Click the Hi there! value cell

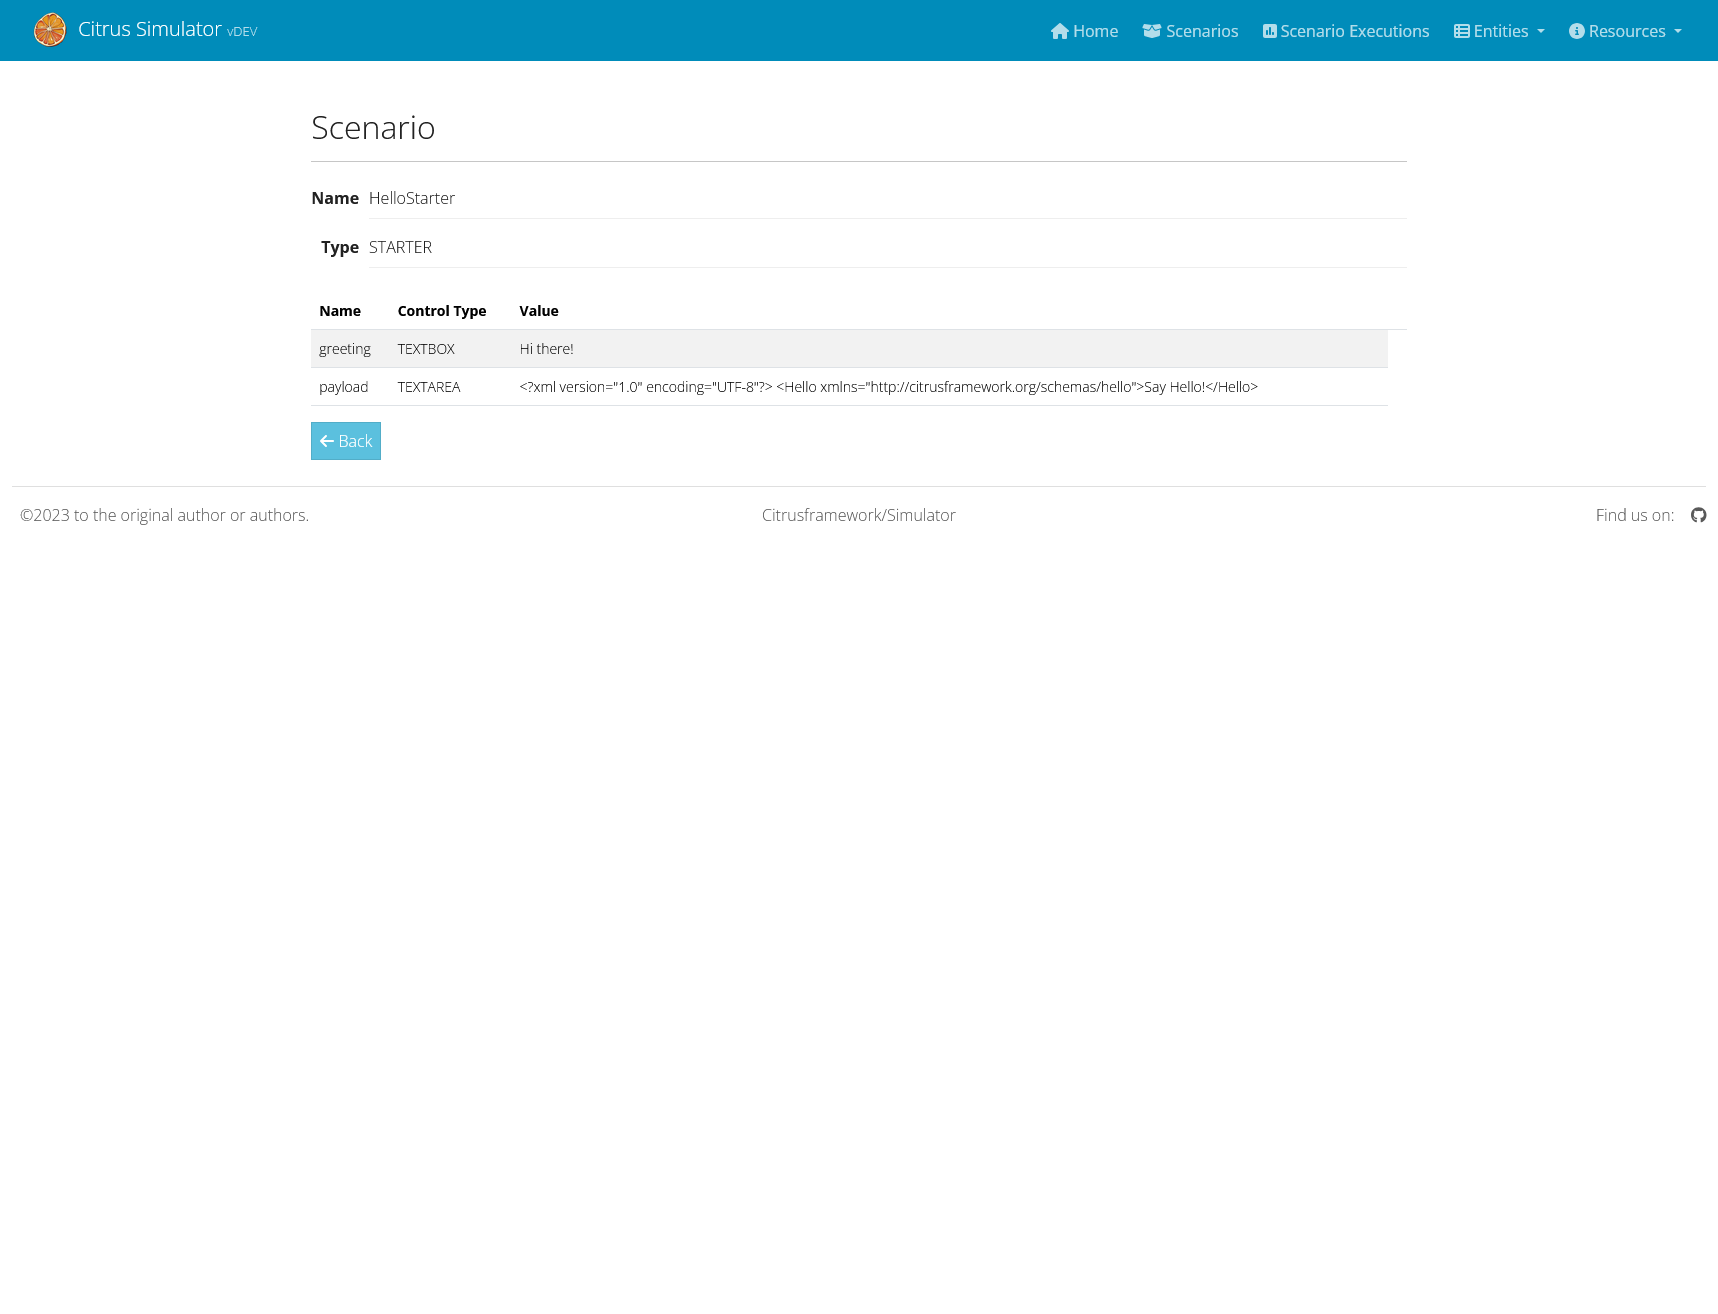tap(546, 349)
